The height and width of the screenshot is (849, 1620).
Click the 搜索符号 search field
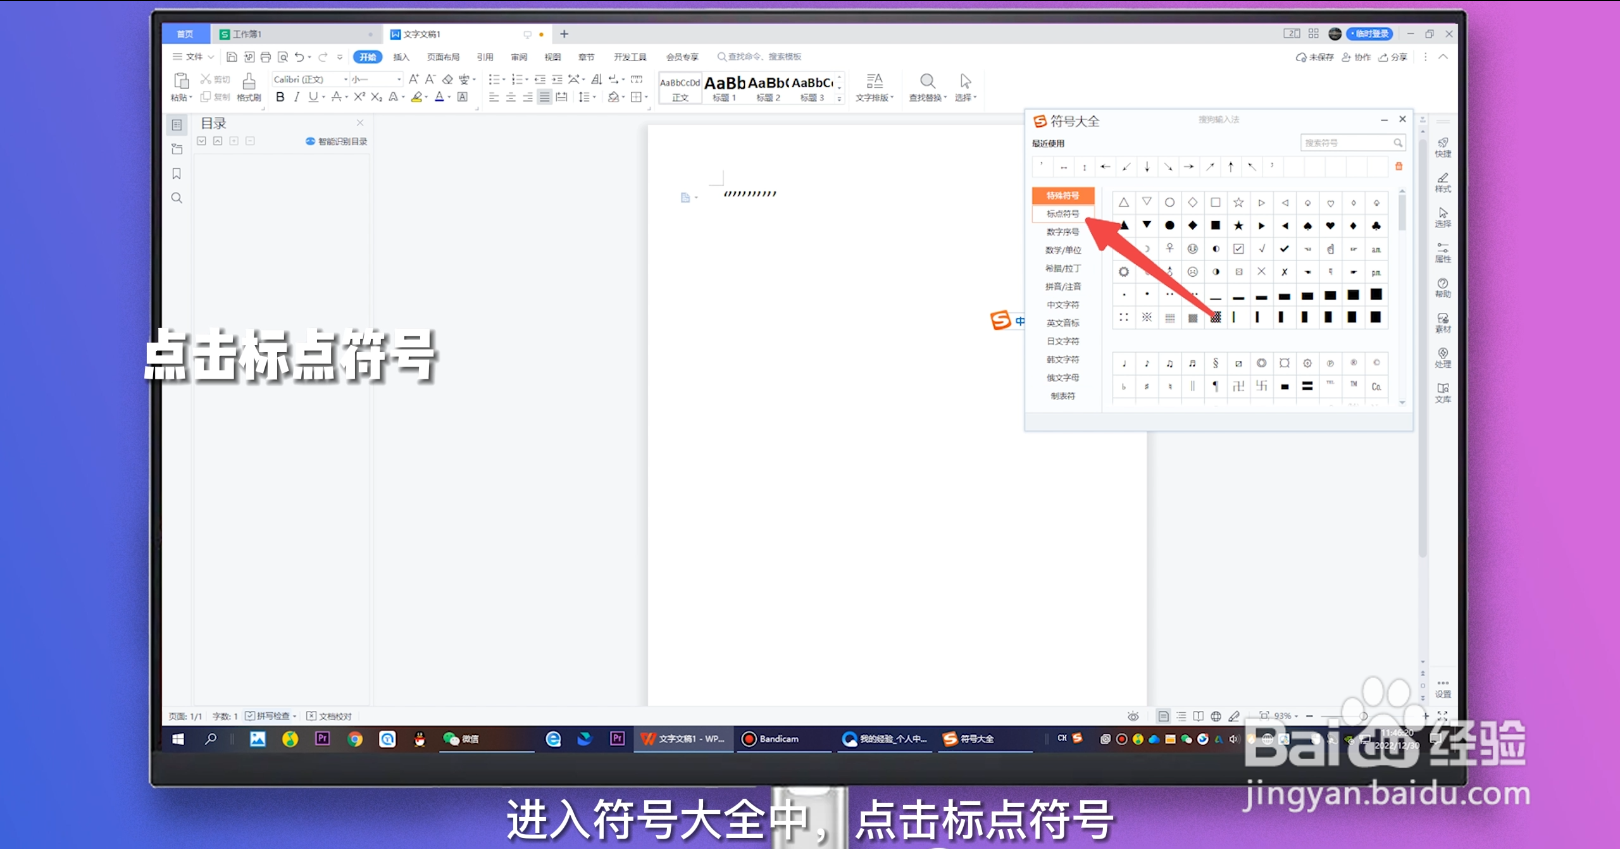coord(1352,143)
